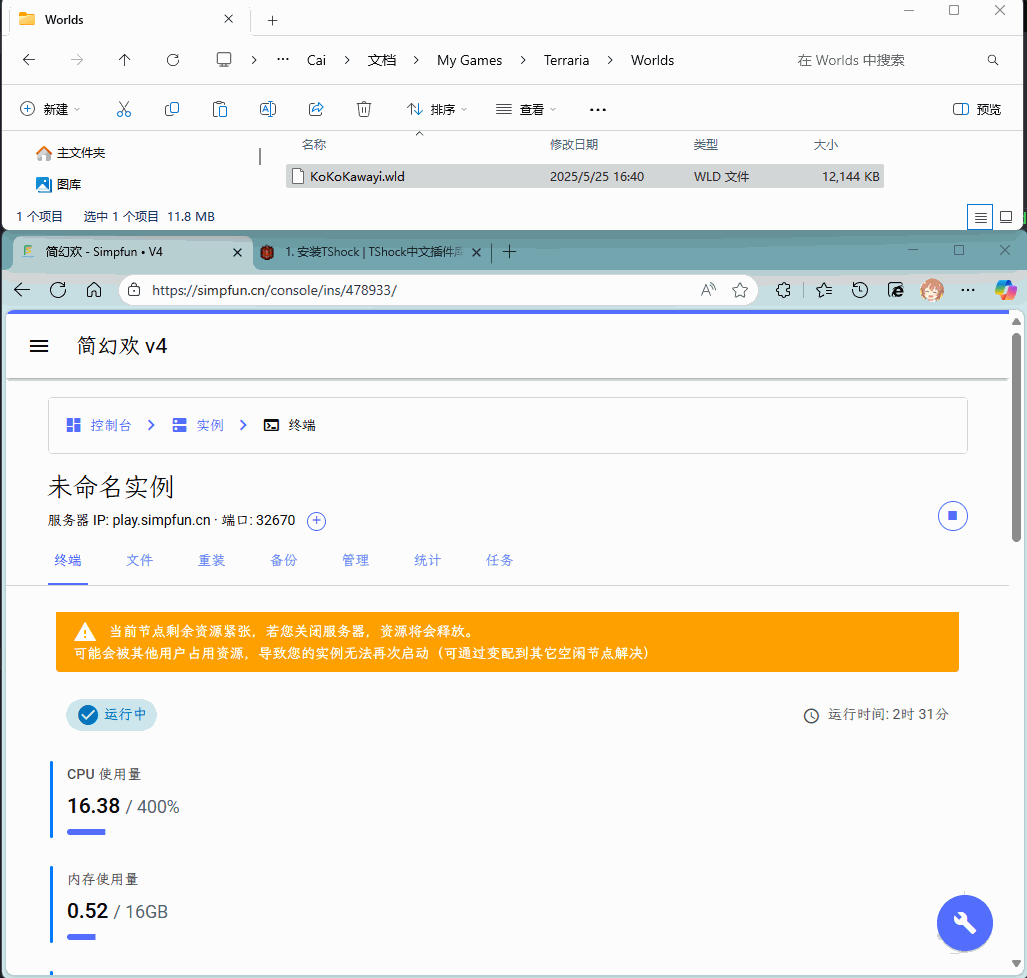The height and width of the screenshot is (978, 1027).
Task: Expand chevron after 文档 in breadcrumb
Action: click(416, 60)
